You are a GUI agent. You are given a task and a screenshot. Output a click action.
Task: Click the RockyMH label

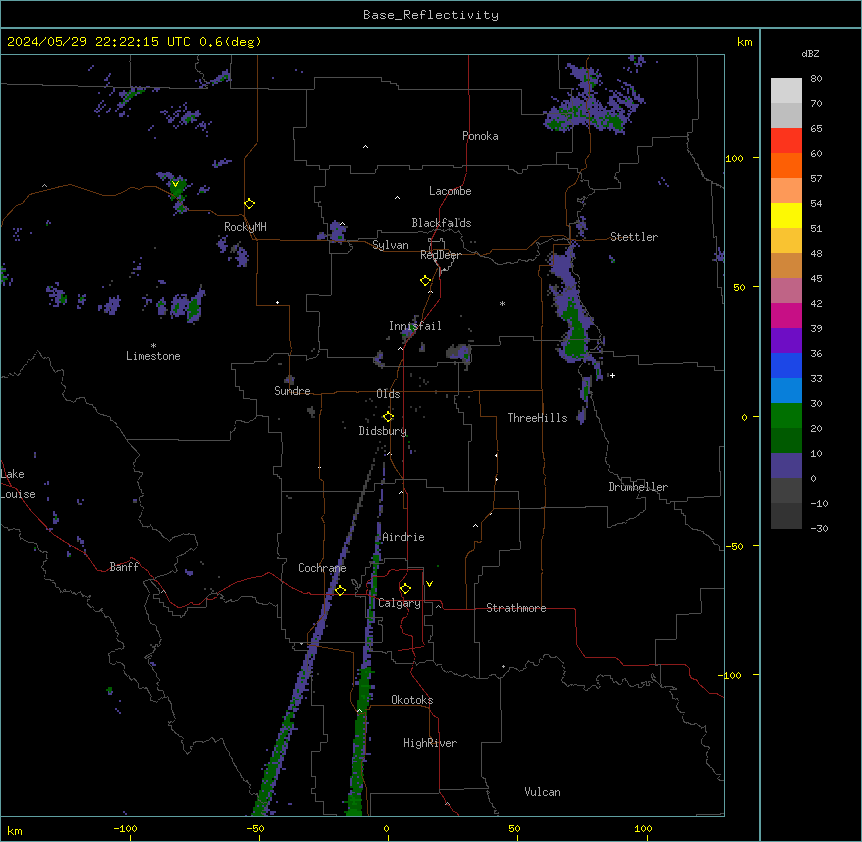pyautogui.click(x=245, y=227)
